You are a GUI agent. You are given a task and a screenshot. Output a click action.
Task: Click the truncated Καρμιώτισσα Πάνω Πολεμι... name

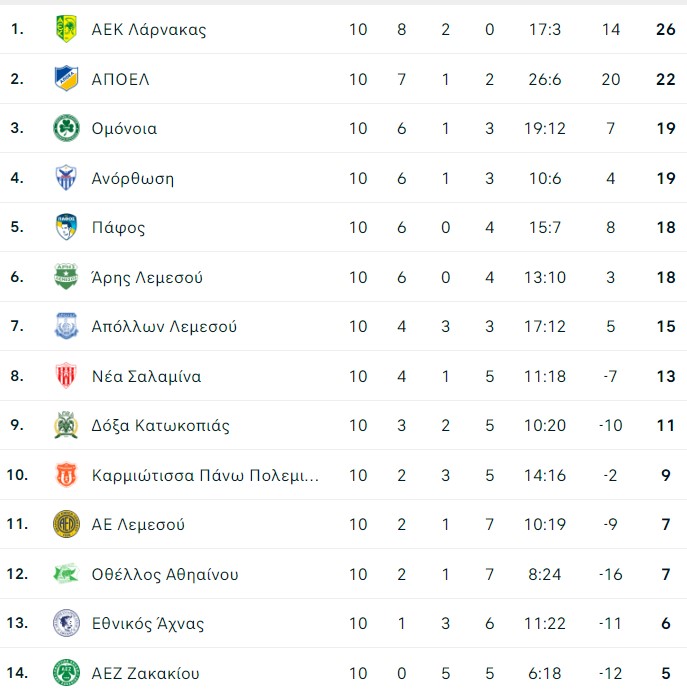[205, 476]
